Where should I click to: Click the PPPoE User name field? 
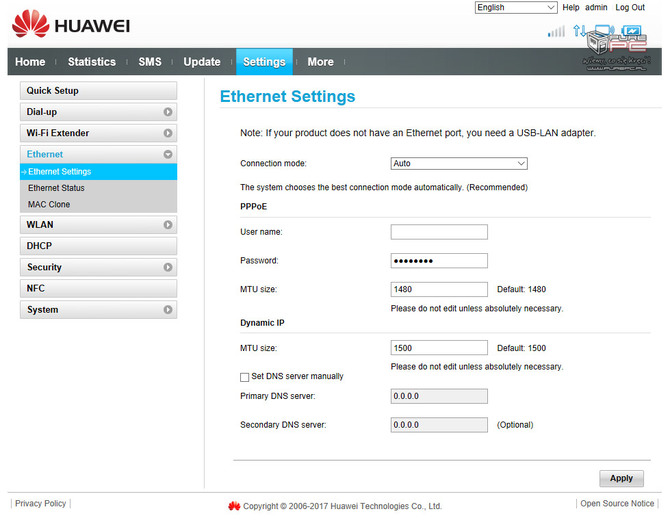[x=439, y=232]
